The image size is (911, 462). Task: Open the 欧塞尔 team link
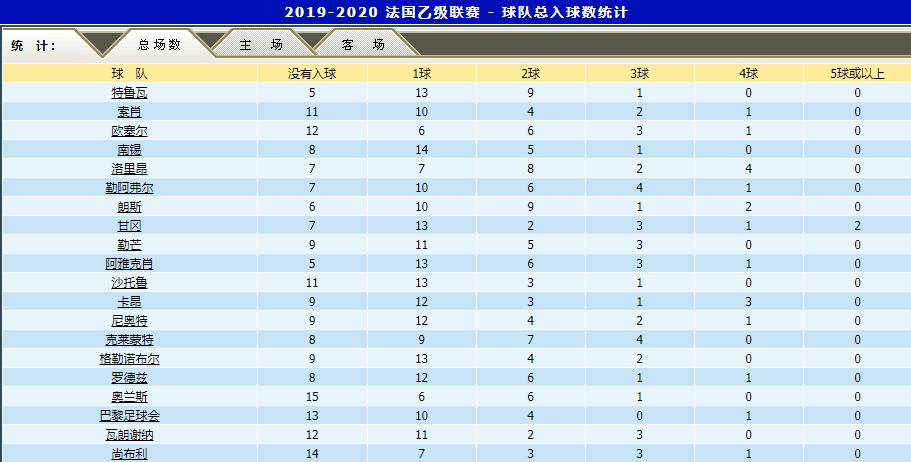129,131
